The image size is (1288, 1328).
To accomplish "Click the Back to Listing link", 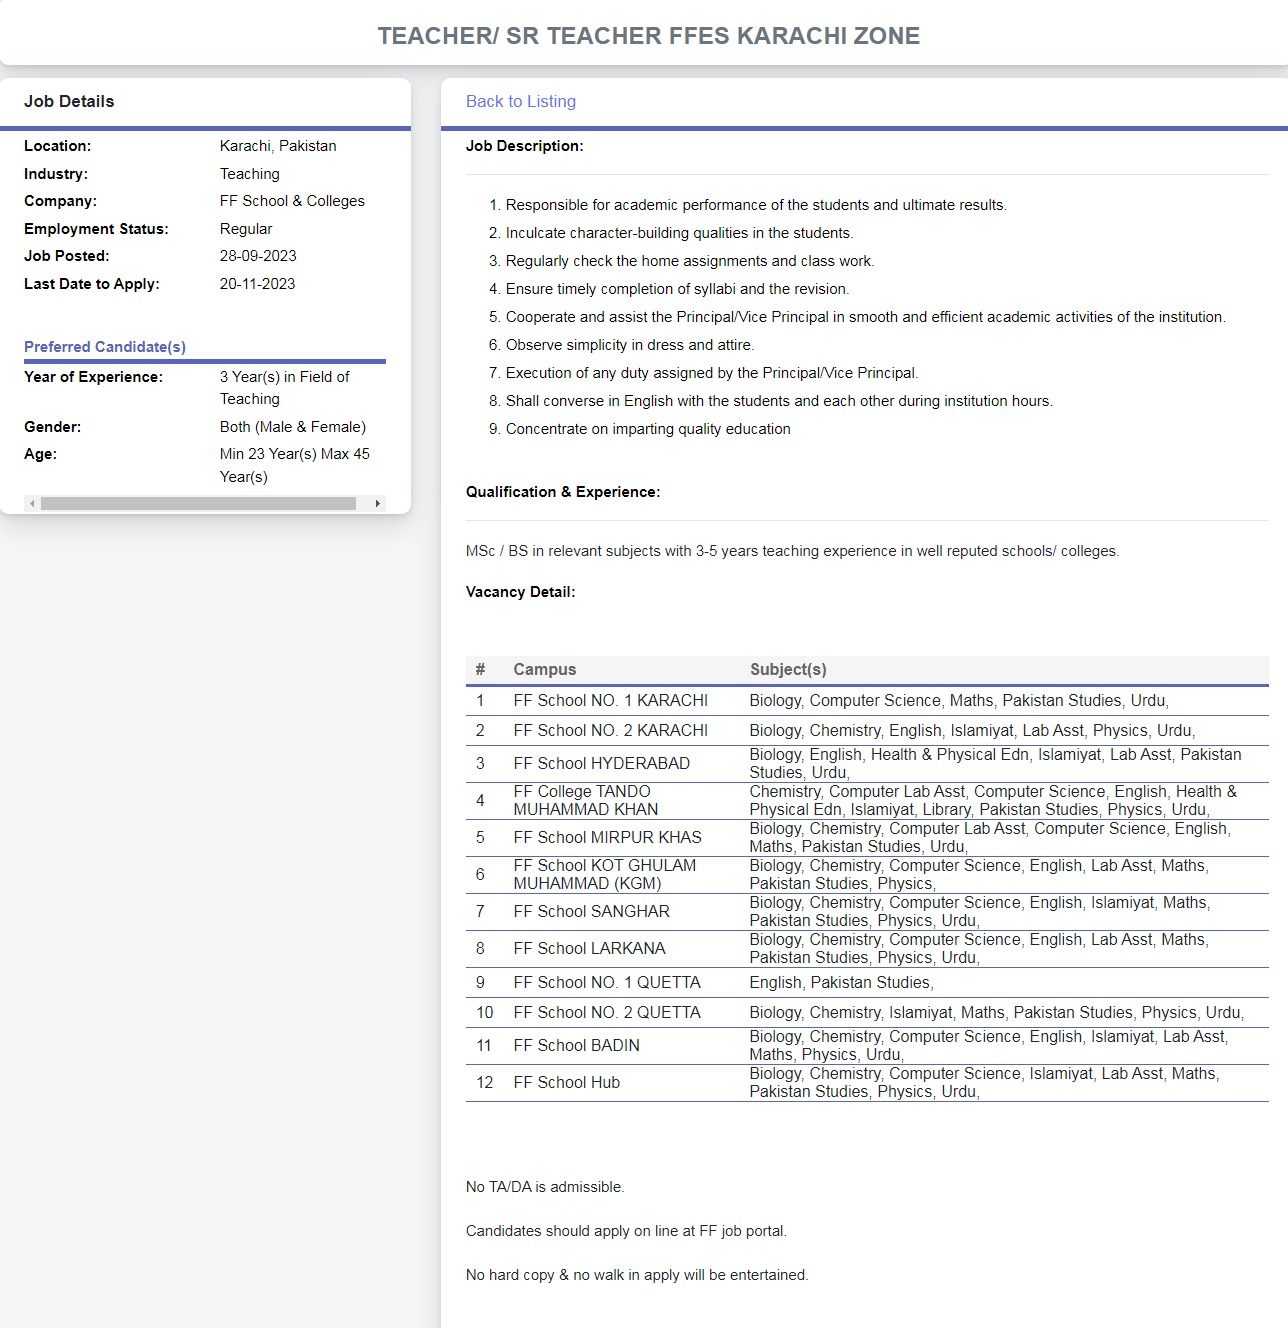I will click(520, 101).
